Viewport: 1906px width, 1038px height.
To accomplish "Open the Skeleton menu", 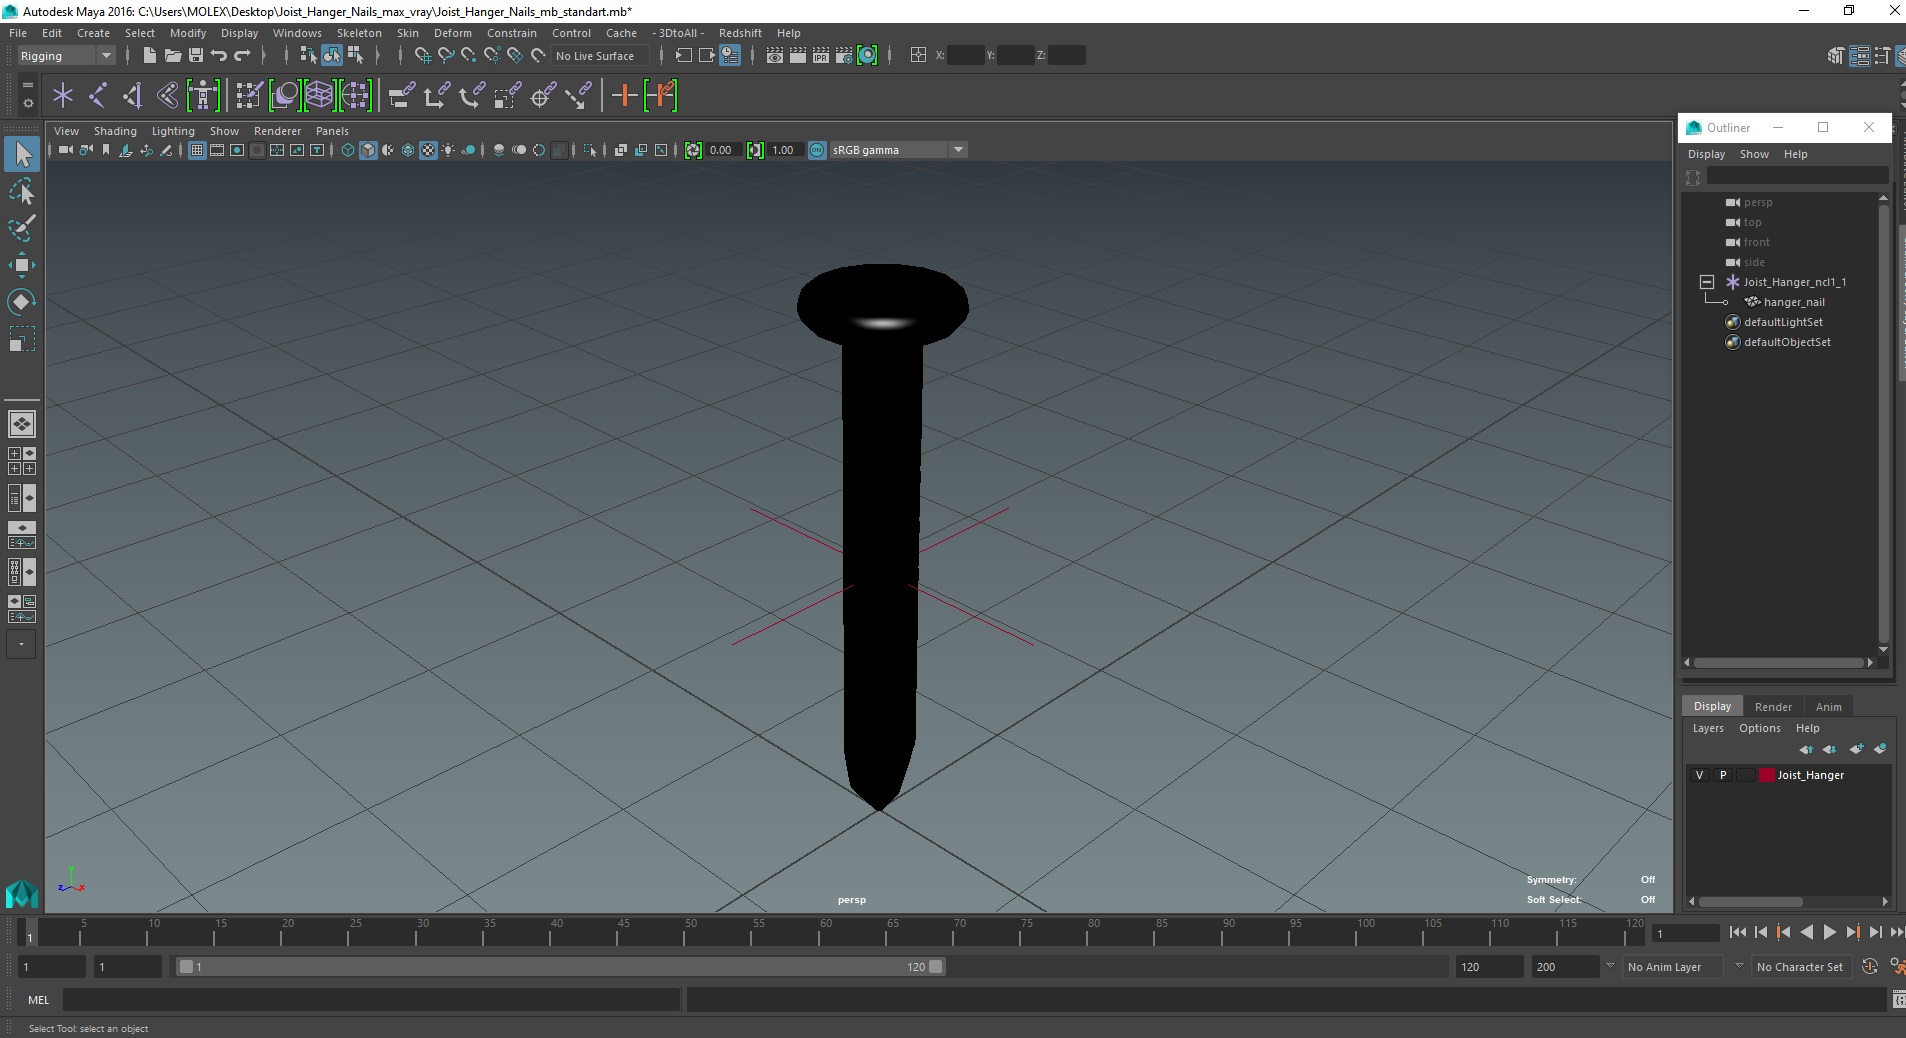I will [359, 33].
